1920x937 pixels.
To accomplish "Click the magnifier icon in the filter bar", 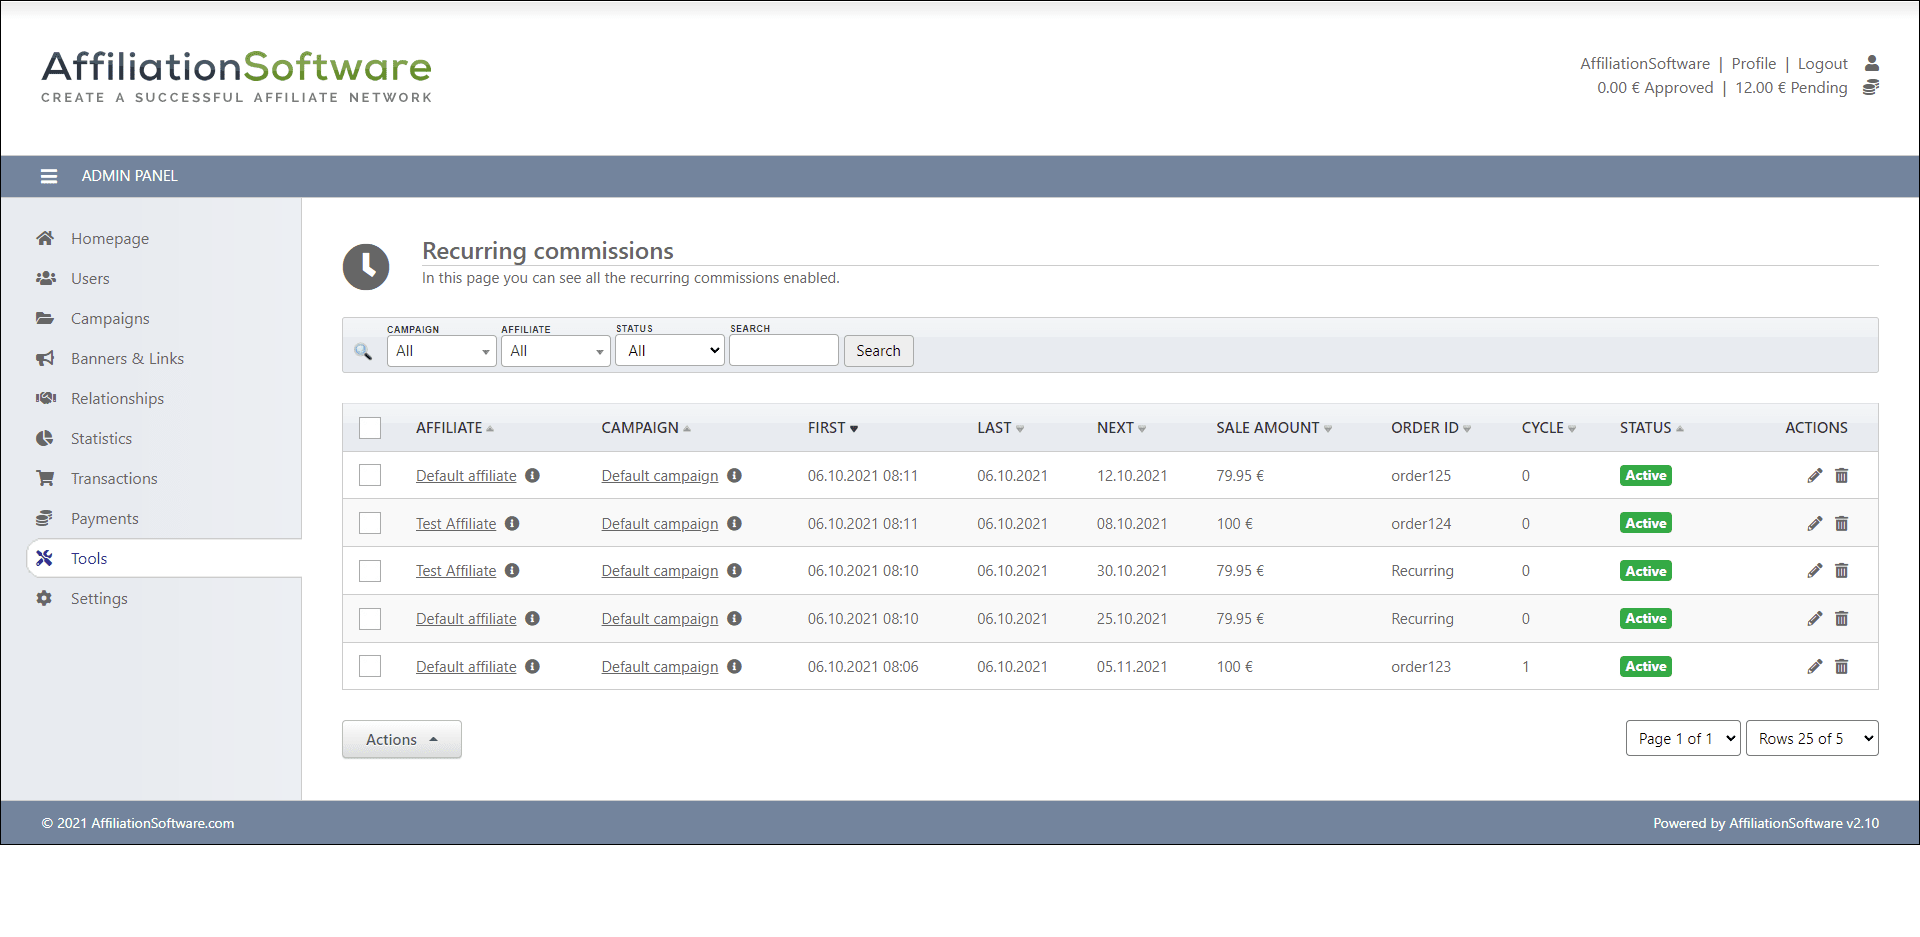I will tap(363, 351).
